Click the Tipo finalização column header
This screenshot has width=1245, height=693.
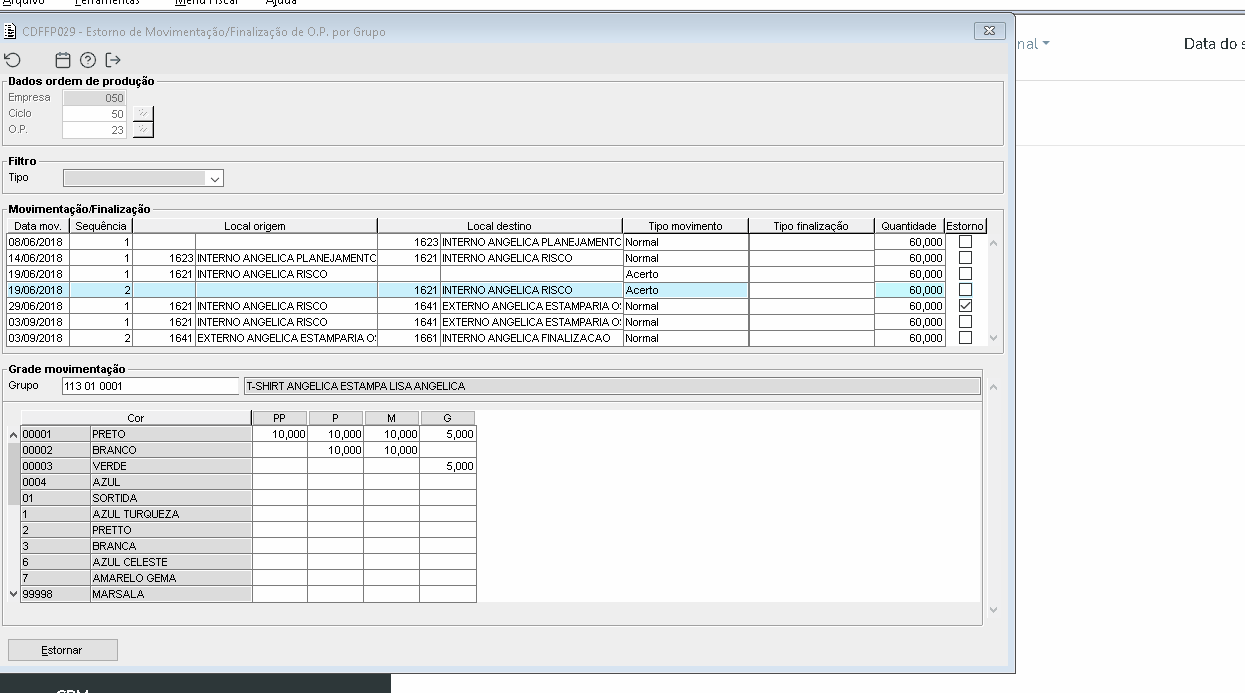point(811,226)
